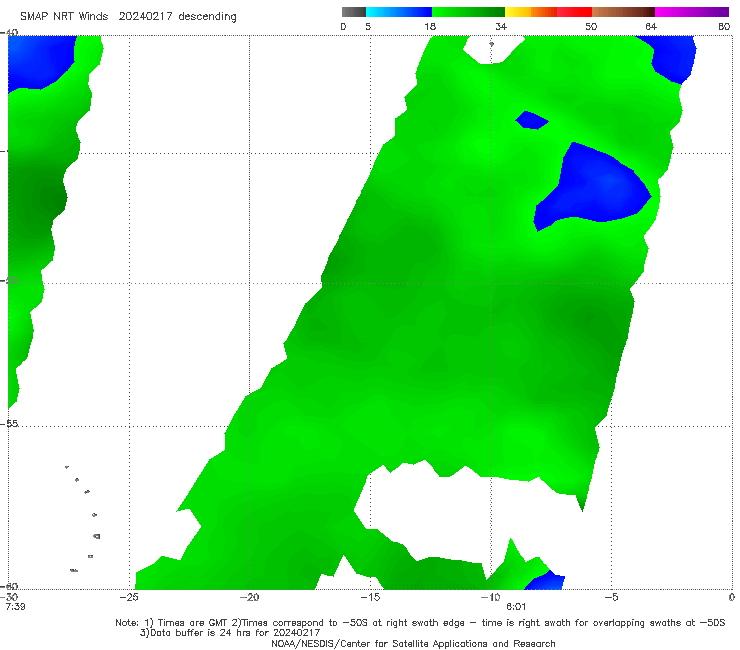Click the "-25" longitude axis label

click(129, 597)
